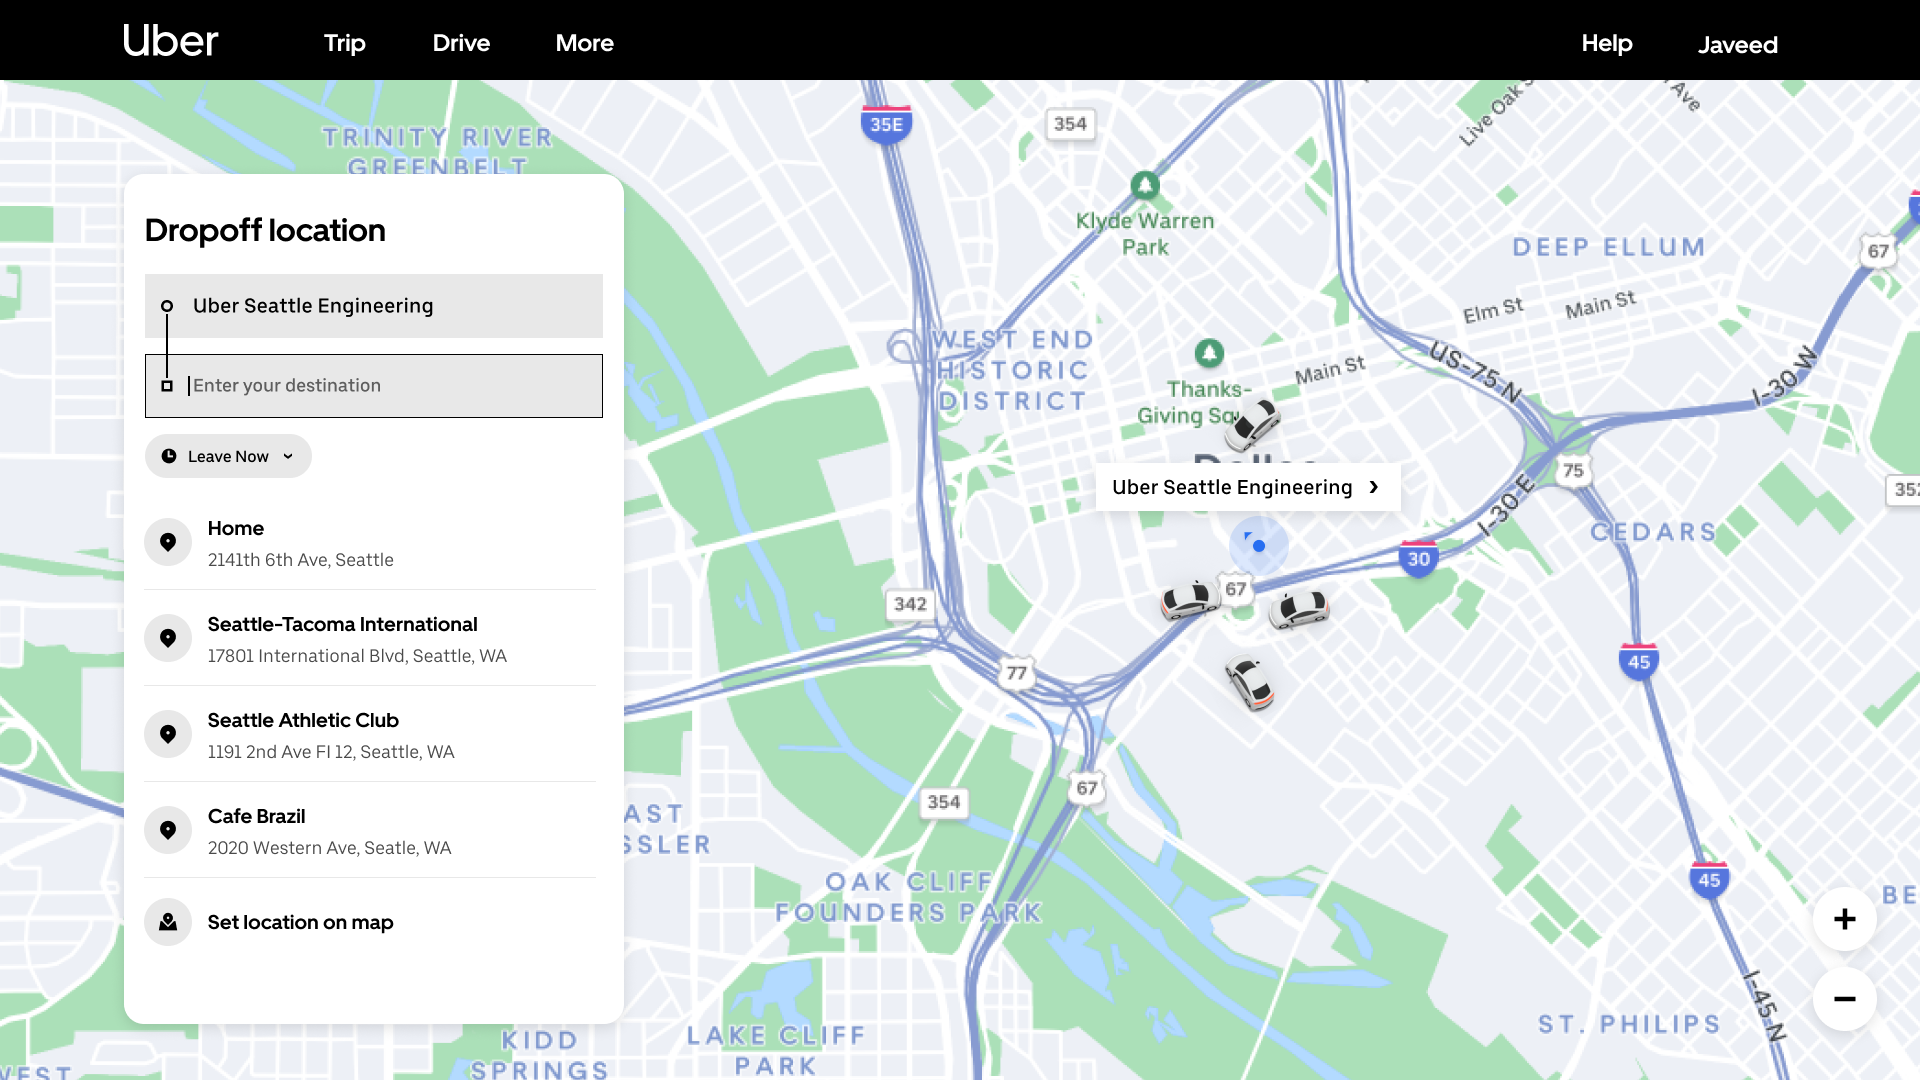Image resolution: width=1920 pixels, height=1080 pixels.
Task: Click the DEEP ELLUM map label
Action: (x=1609, y=247)
